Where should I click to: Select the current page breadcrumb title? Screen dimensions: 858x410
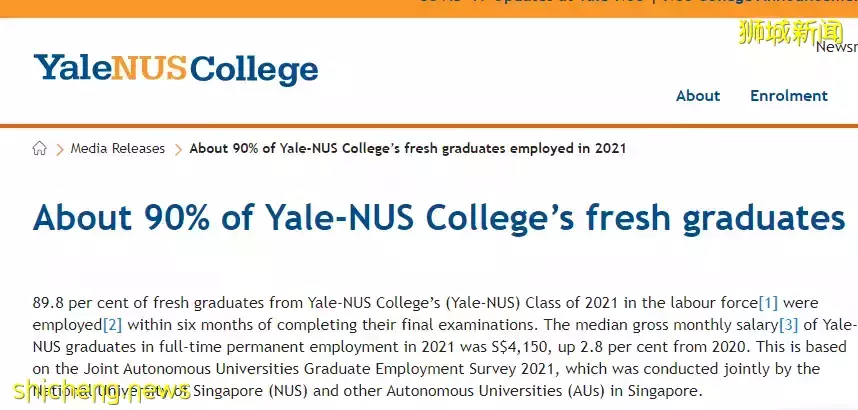click(x=407, y=148)
